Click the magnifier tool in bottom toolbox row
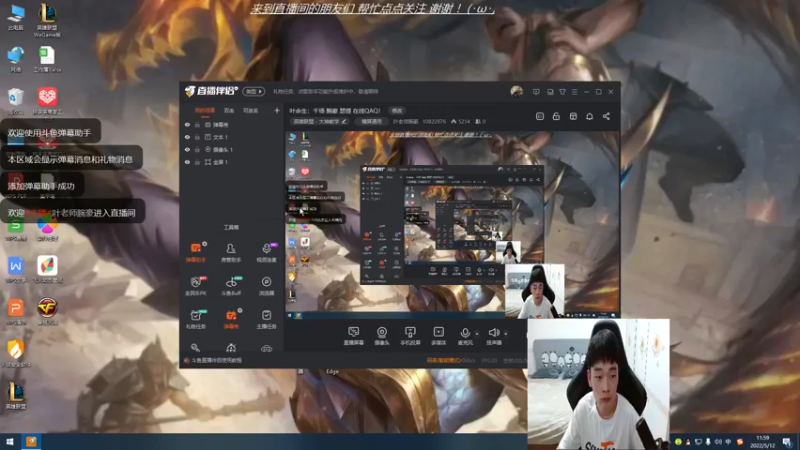The width and height of the screenshot is (800, 450). 195,348
